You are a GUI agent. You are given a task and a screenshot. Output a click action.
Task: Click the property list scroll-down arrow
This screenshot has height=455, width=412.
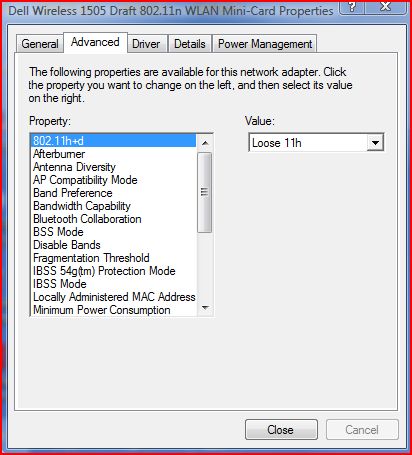click(205, 307)
